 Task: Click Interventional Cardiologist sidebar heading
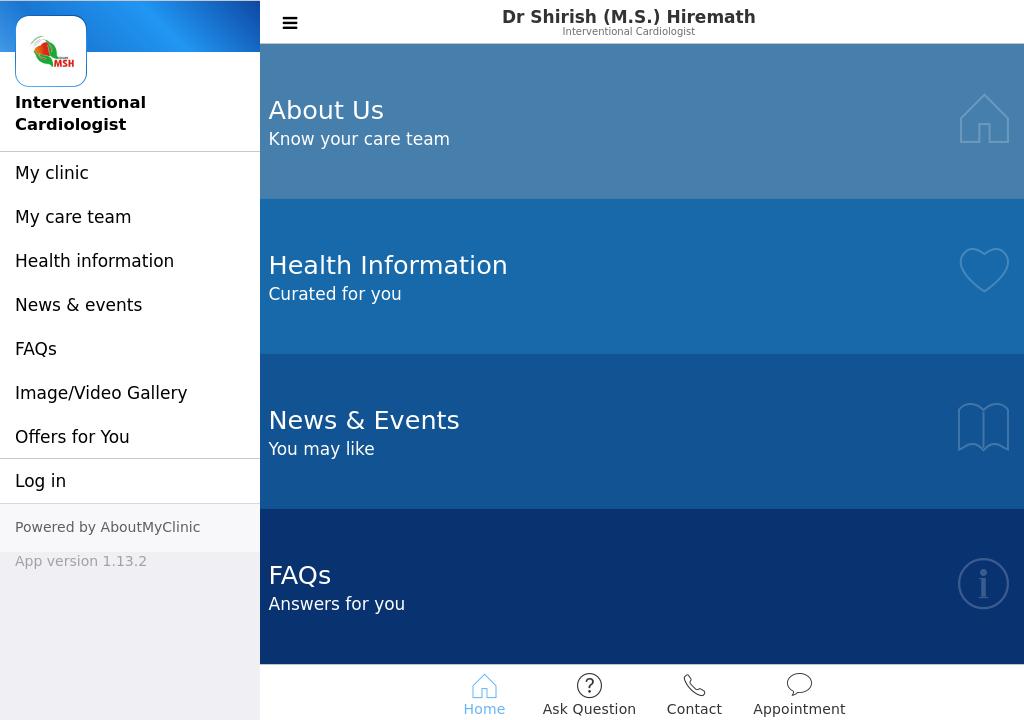tap(80, 113)
